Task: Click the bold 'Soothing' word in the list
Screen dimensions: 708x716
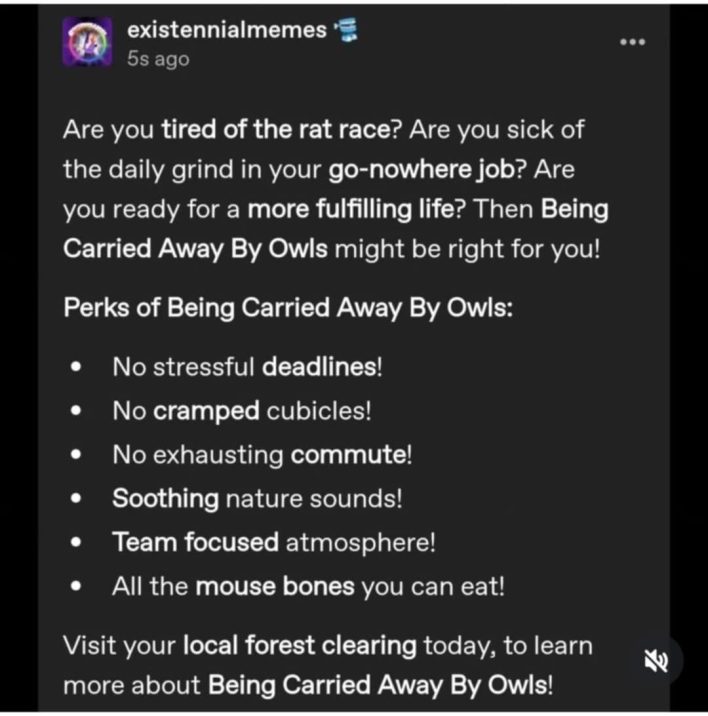Action: click(x=165, y=498)
